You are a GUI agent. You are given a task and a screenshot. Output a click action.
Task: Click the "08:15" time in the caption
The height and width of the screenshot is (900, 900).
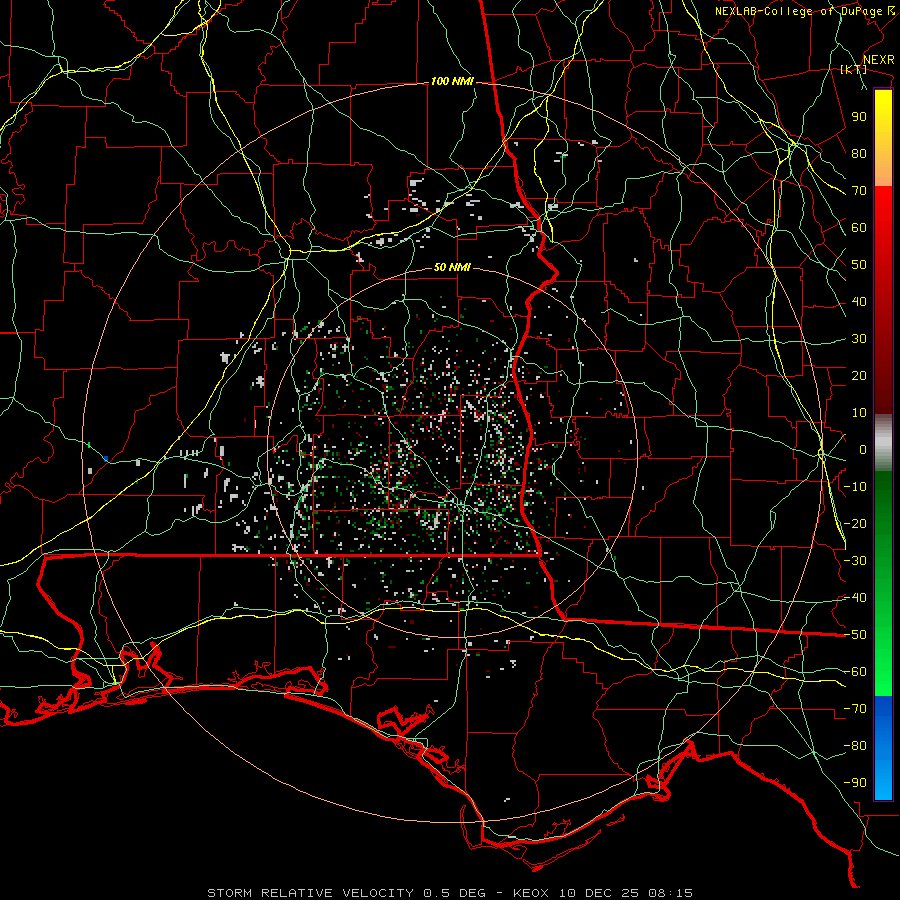click(670, 893)
